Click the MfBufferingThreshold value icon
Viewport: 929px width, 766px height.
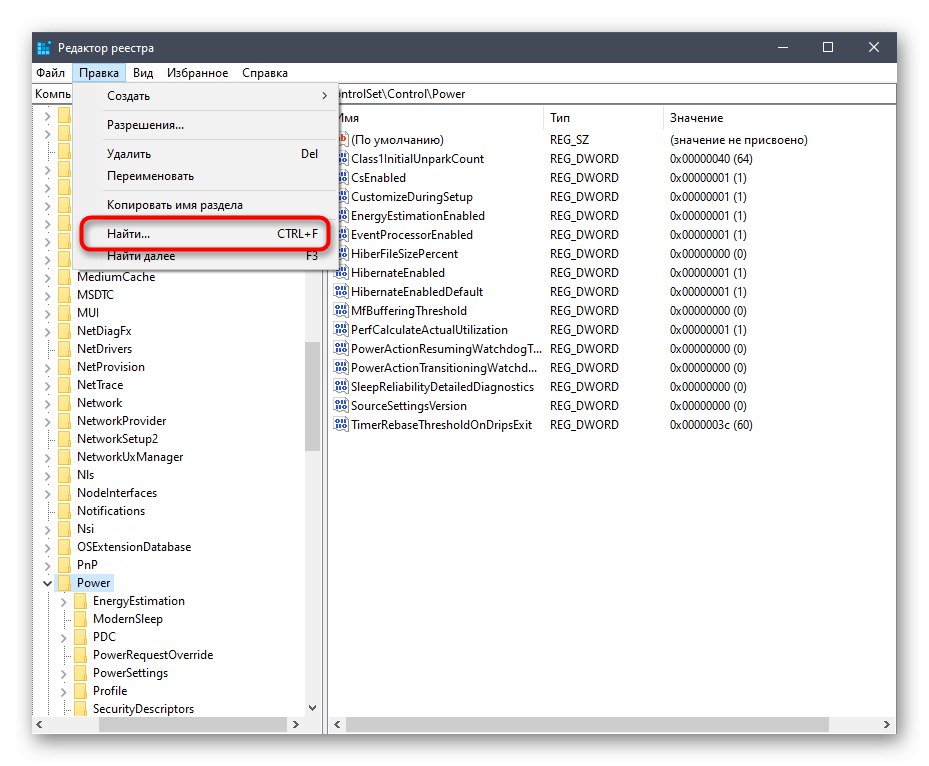coord(341,310)
